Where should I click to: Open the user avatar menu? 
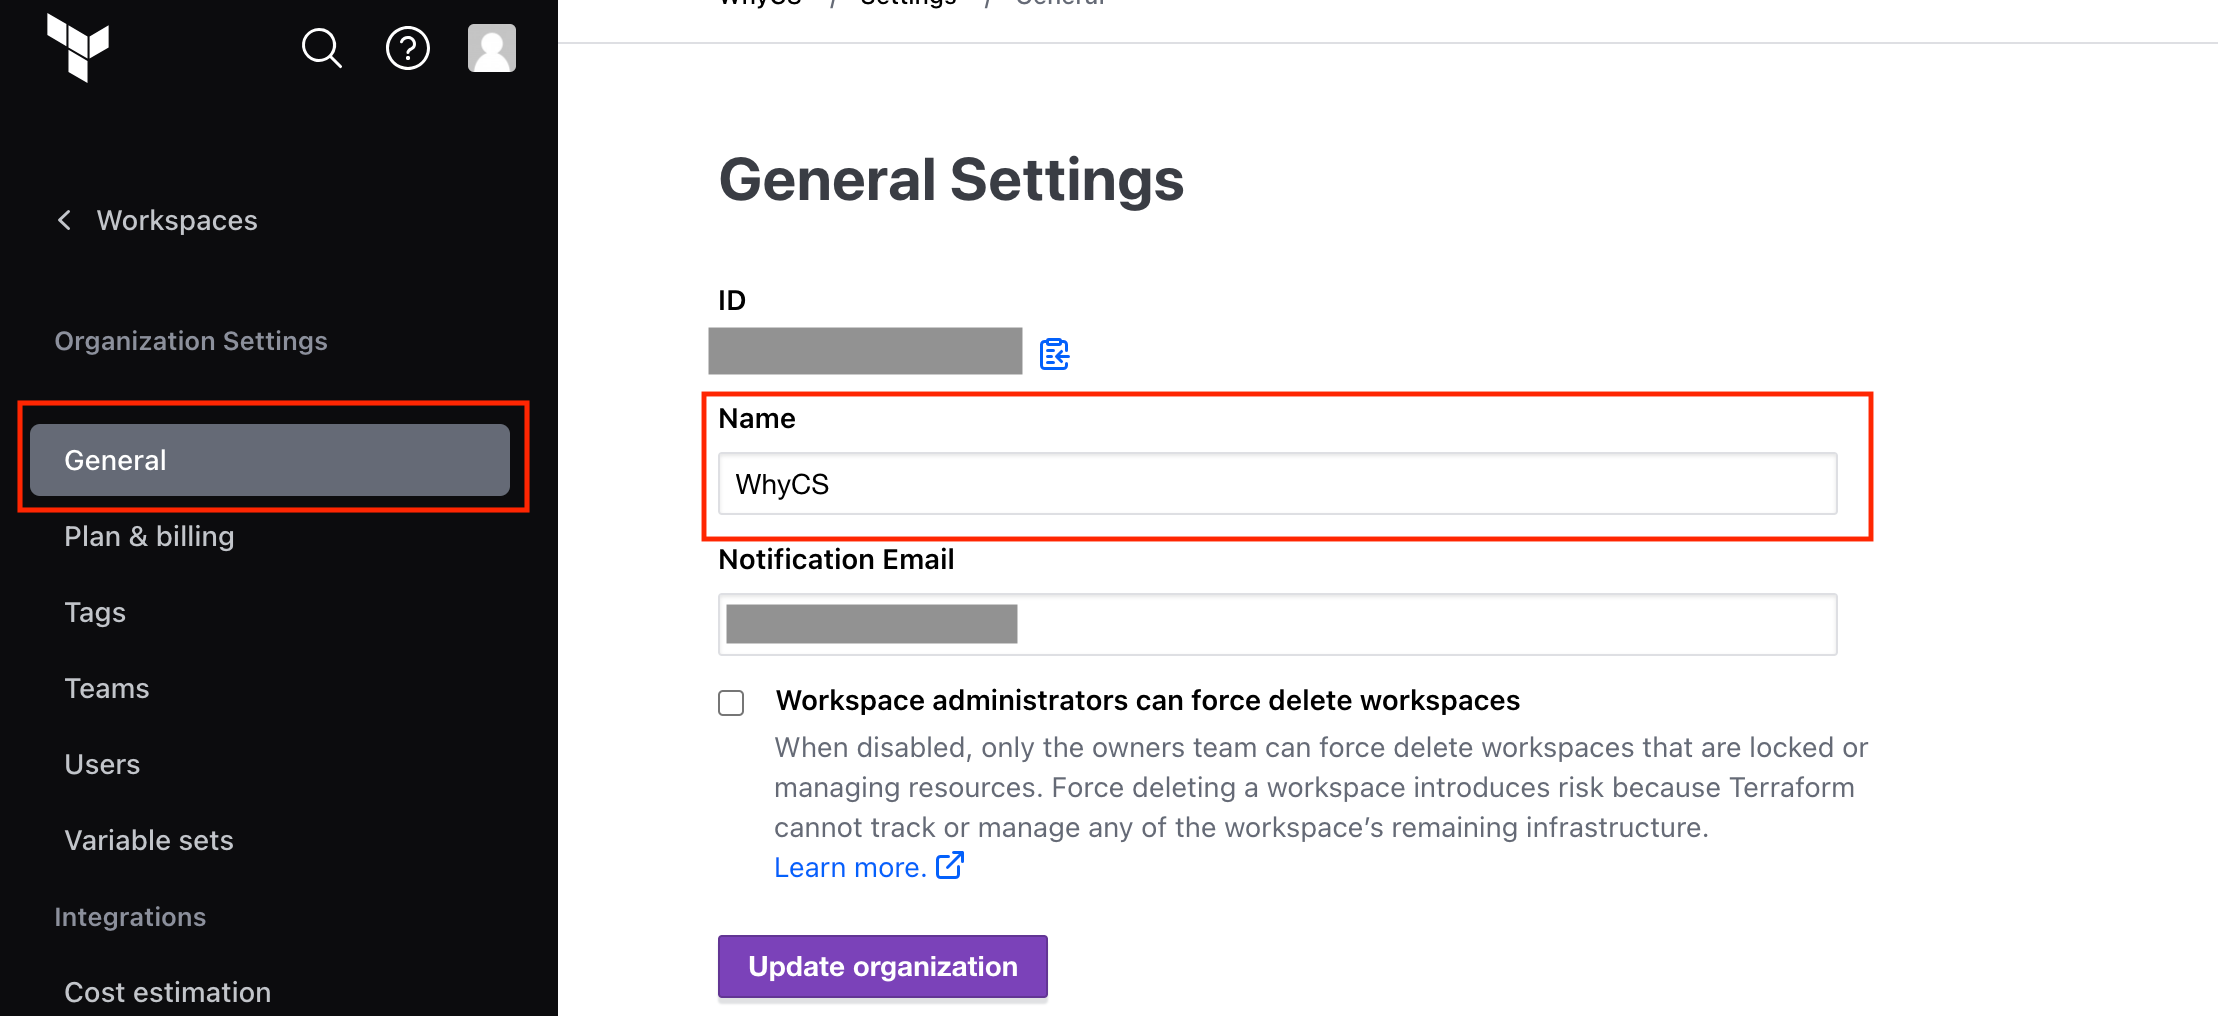click(492, 48)
